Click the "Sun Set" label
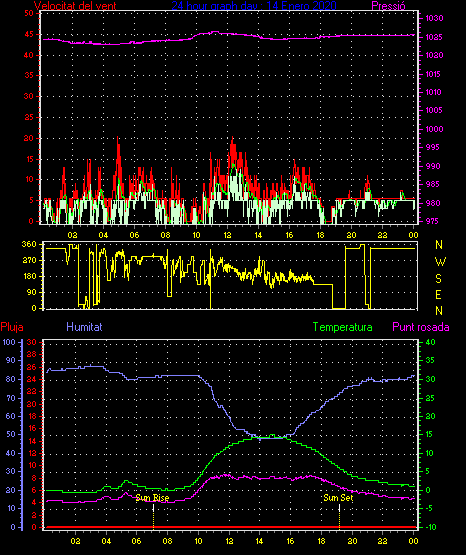The image size is (466, 555). 338,498
